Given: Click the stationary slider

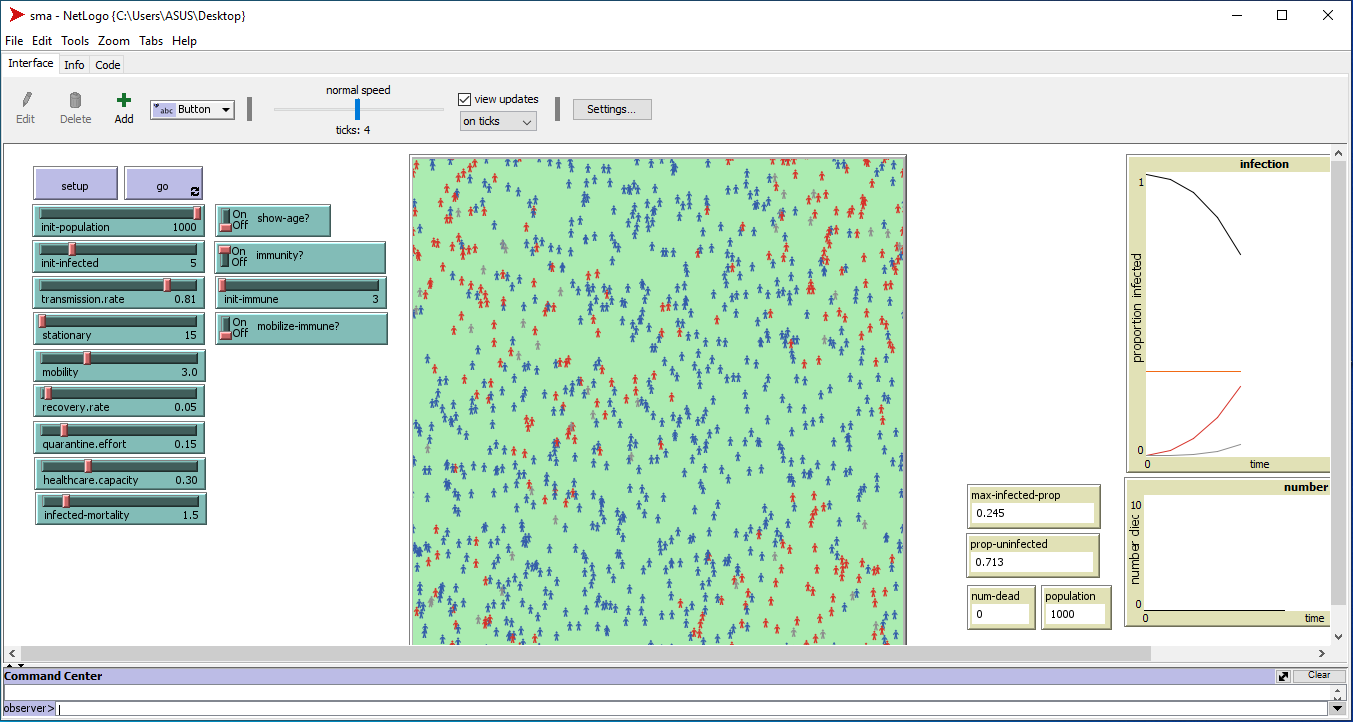Looking at the screenshot, I should 118,329.
